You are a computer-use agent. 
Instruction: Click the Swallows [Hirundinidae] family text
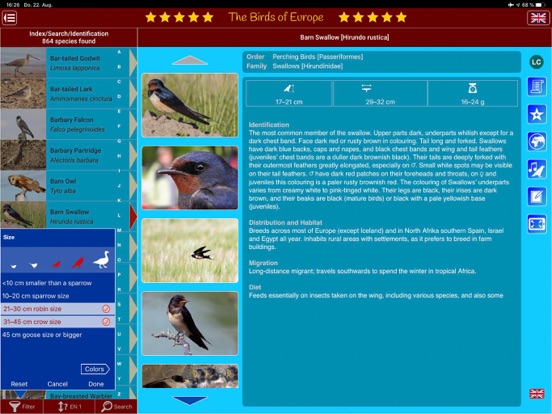[x=308, y=66]
